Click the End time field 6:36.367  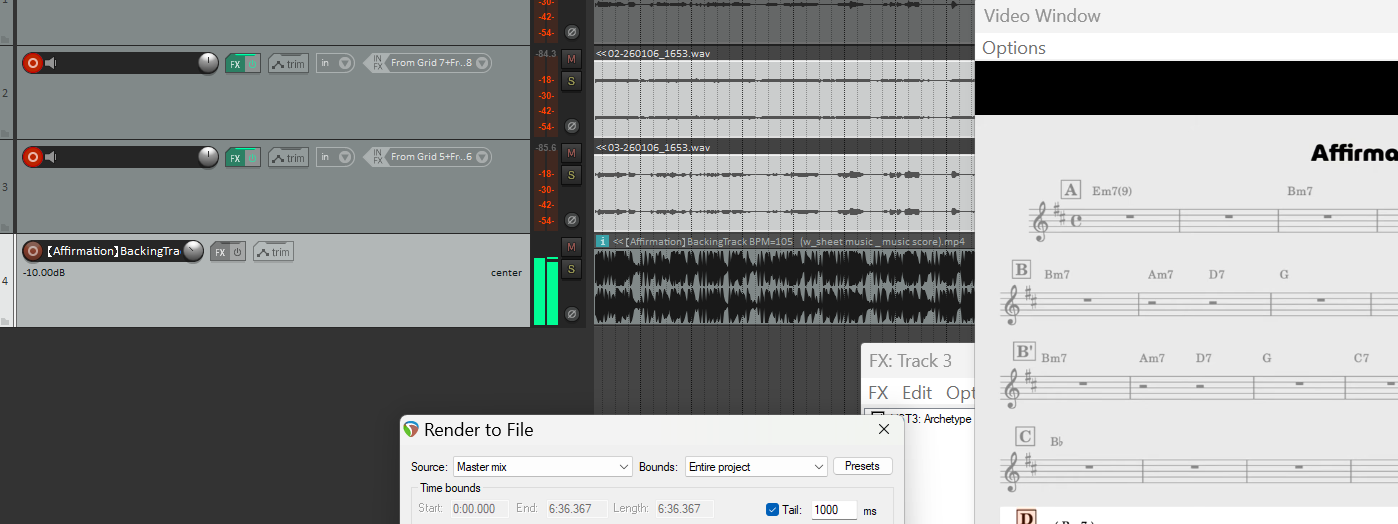click(575, 509)
